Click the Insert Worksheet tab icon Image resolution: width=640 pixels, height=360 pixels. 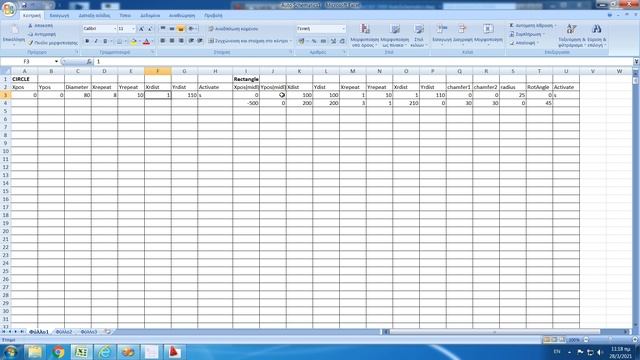108,332
